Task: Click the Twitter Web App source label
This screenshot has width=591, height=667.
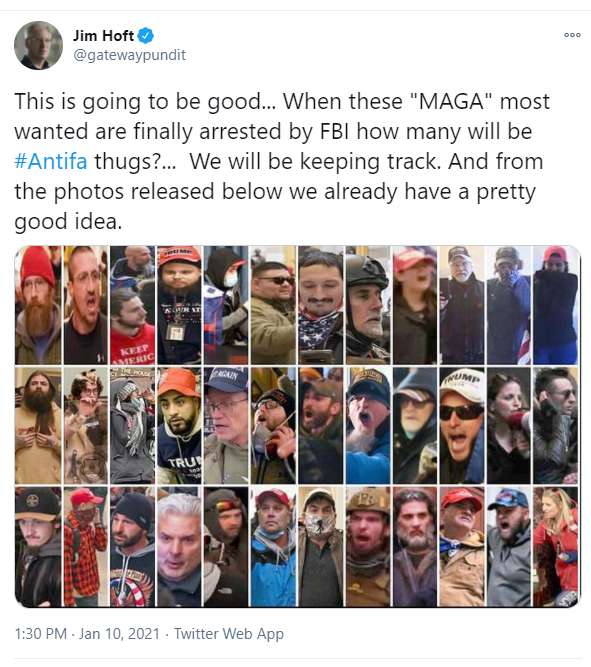Action: [x=228, y=633]
